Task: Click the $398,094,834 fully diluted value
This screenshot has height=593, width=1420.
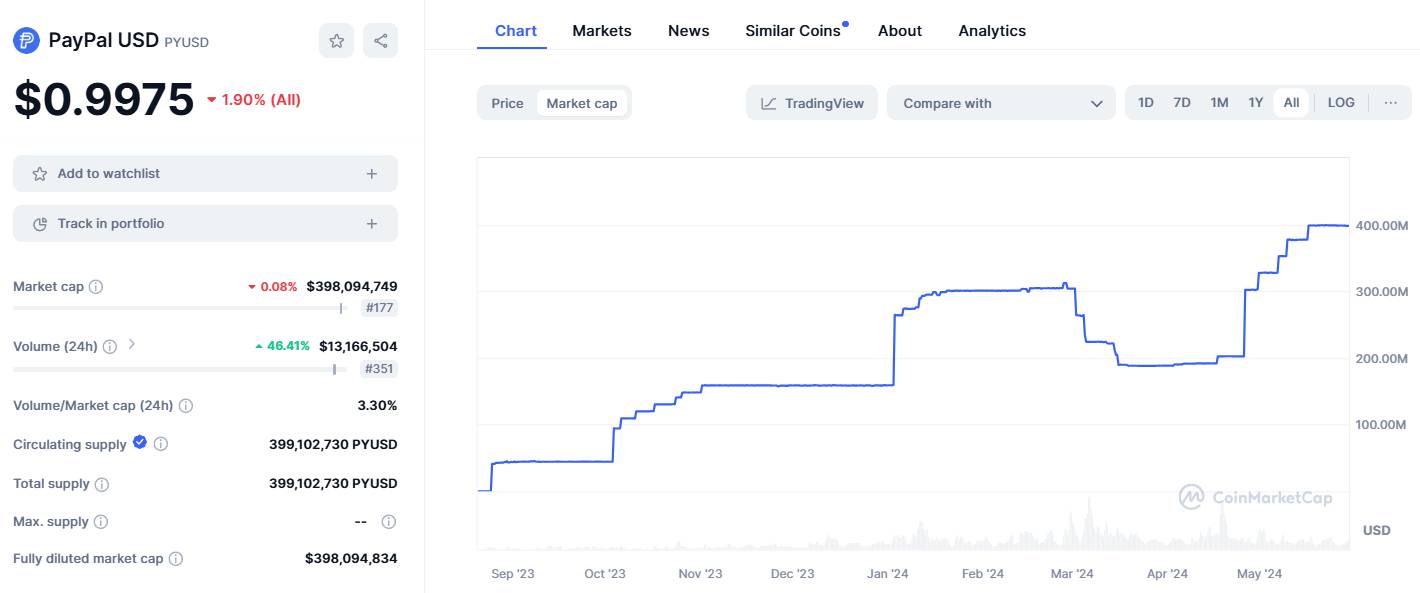Action: (x=351, y=559)
